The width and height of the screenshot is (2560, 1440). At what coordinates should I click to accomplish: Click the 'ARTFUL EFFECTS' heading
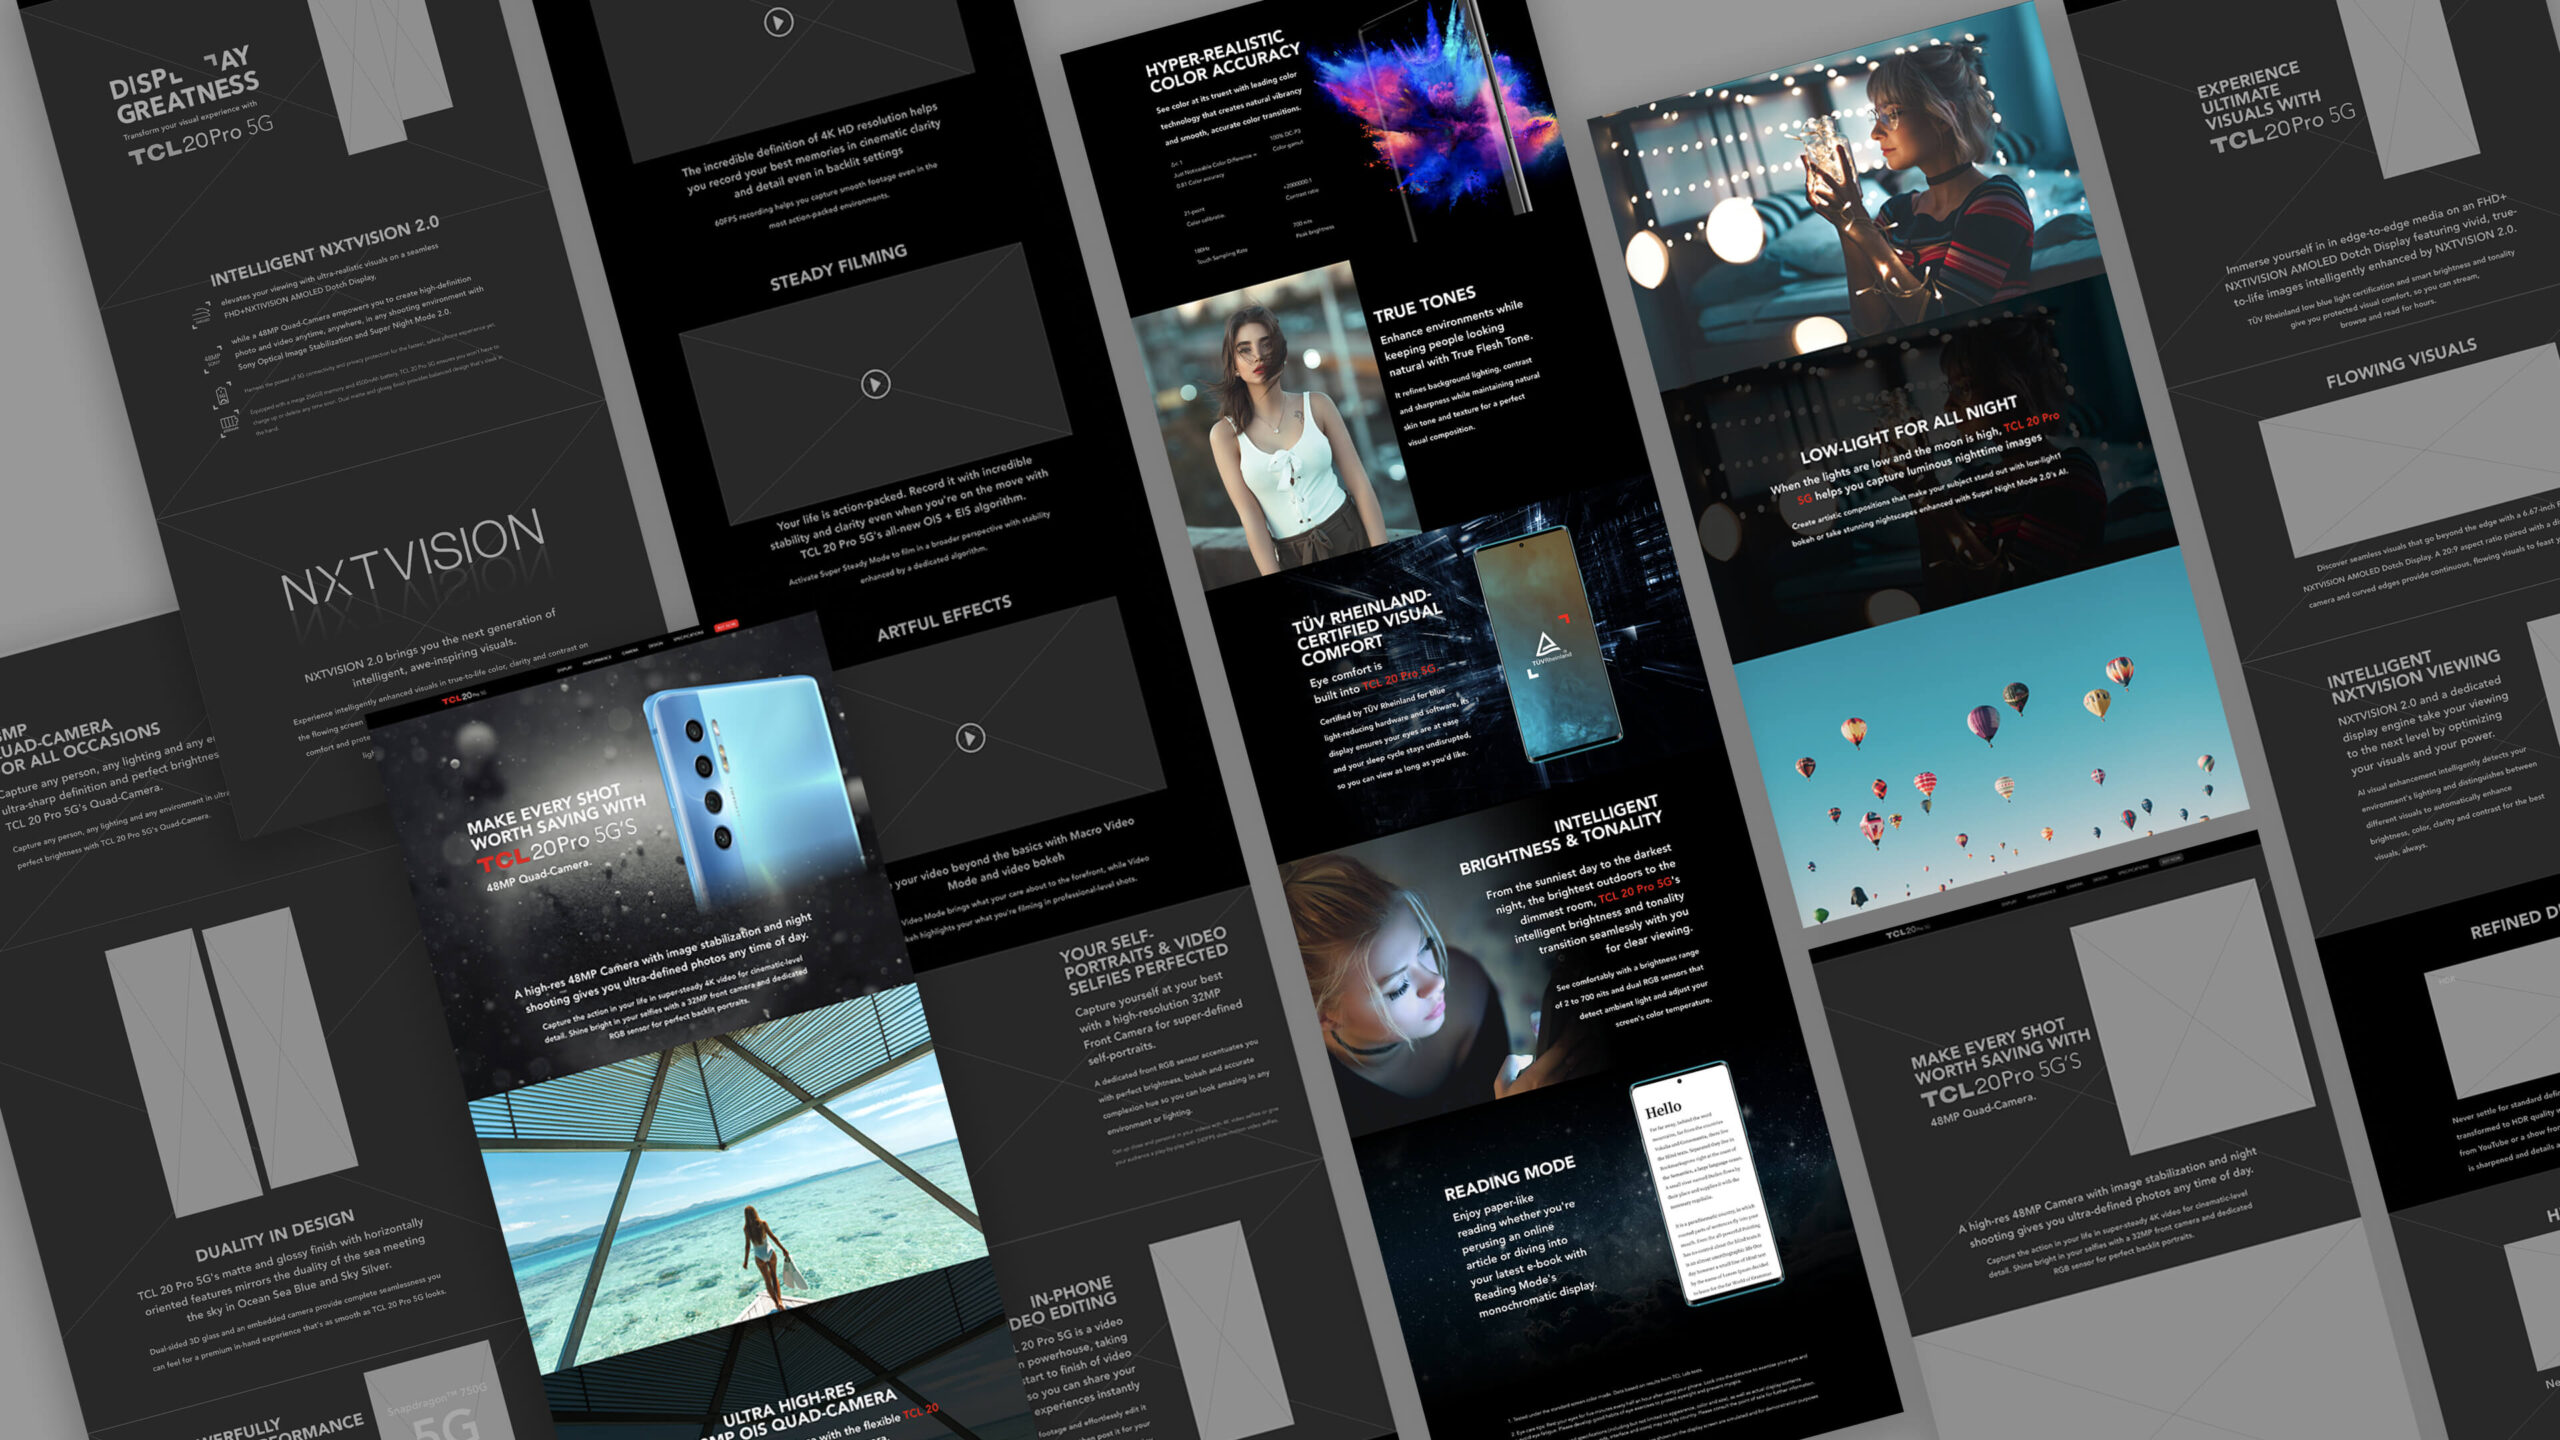[944, 618]
